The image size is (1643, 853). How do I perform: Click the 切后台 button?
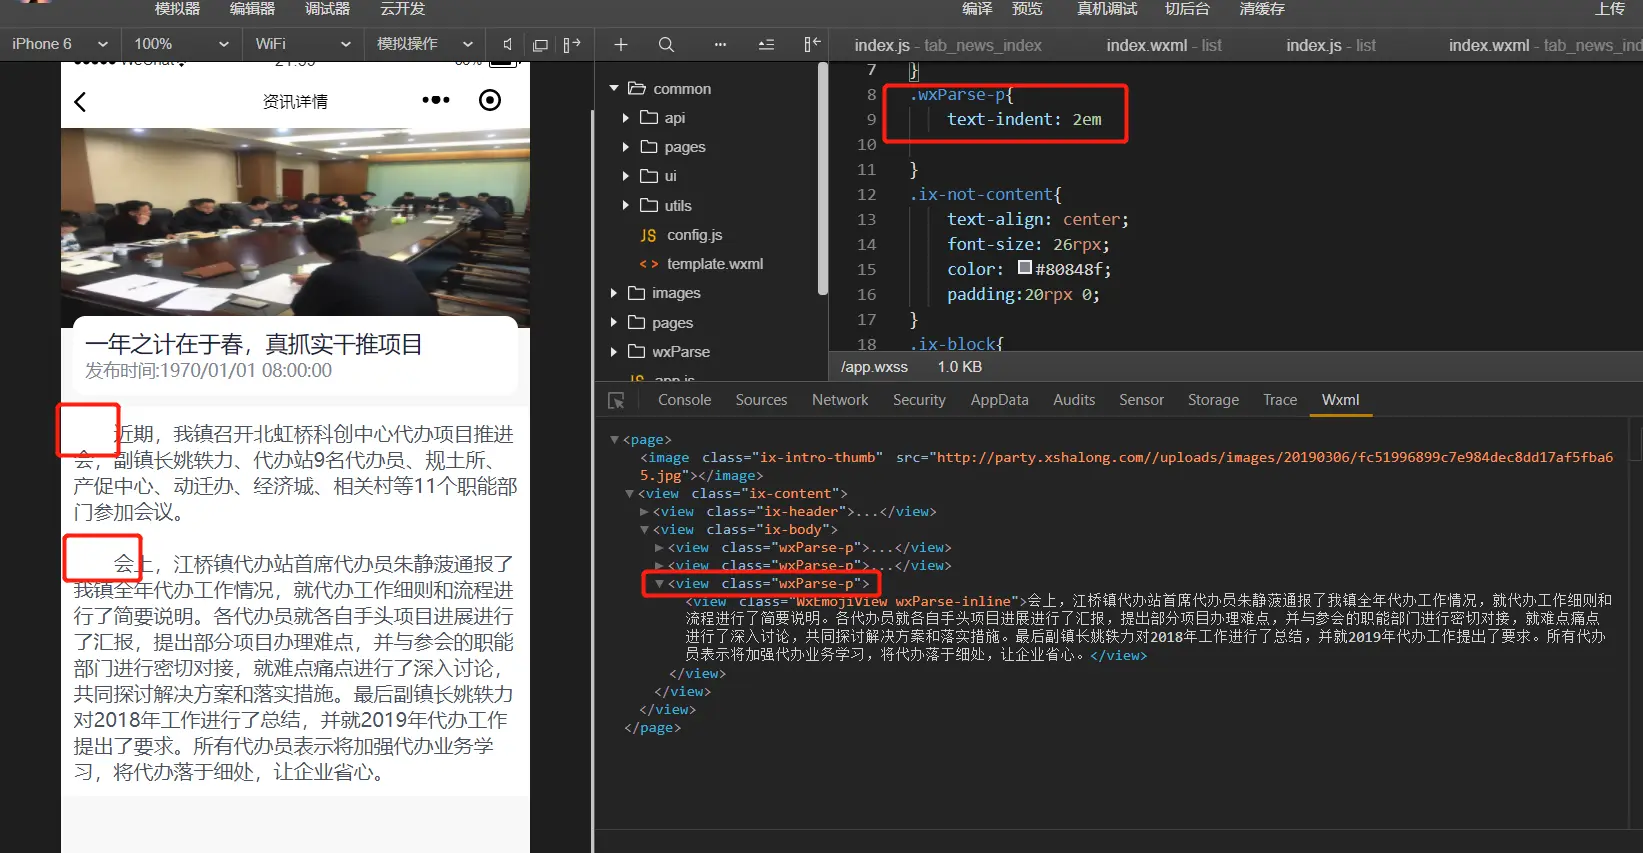(x=1187, y=9)
